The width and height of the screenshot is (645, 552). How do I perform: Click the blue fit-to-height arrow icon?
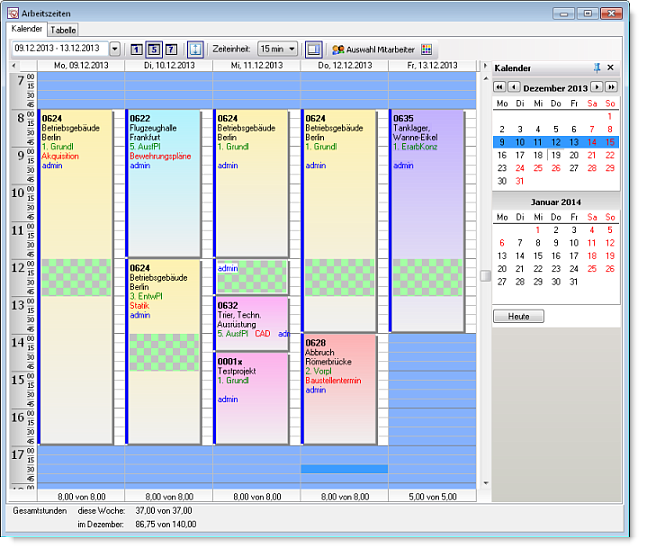195,48
